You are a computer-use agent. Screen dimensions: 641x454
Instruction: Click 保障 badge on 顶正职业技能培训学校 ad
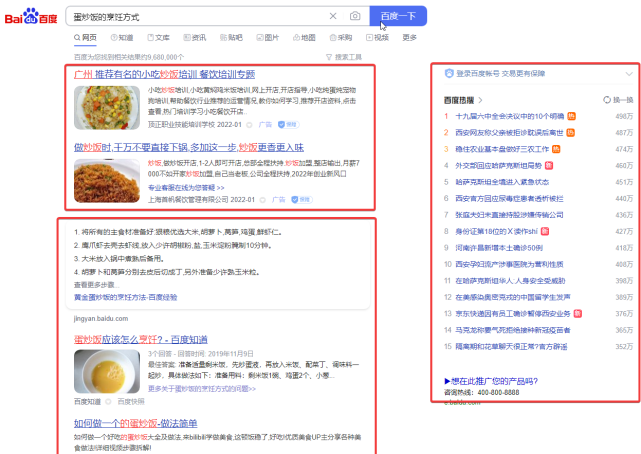pyautogui.click(x=289, y=125)
